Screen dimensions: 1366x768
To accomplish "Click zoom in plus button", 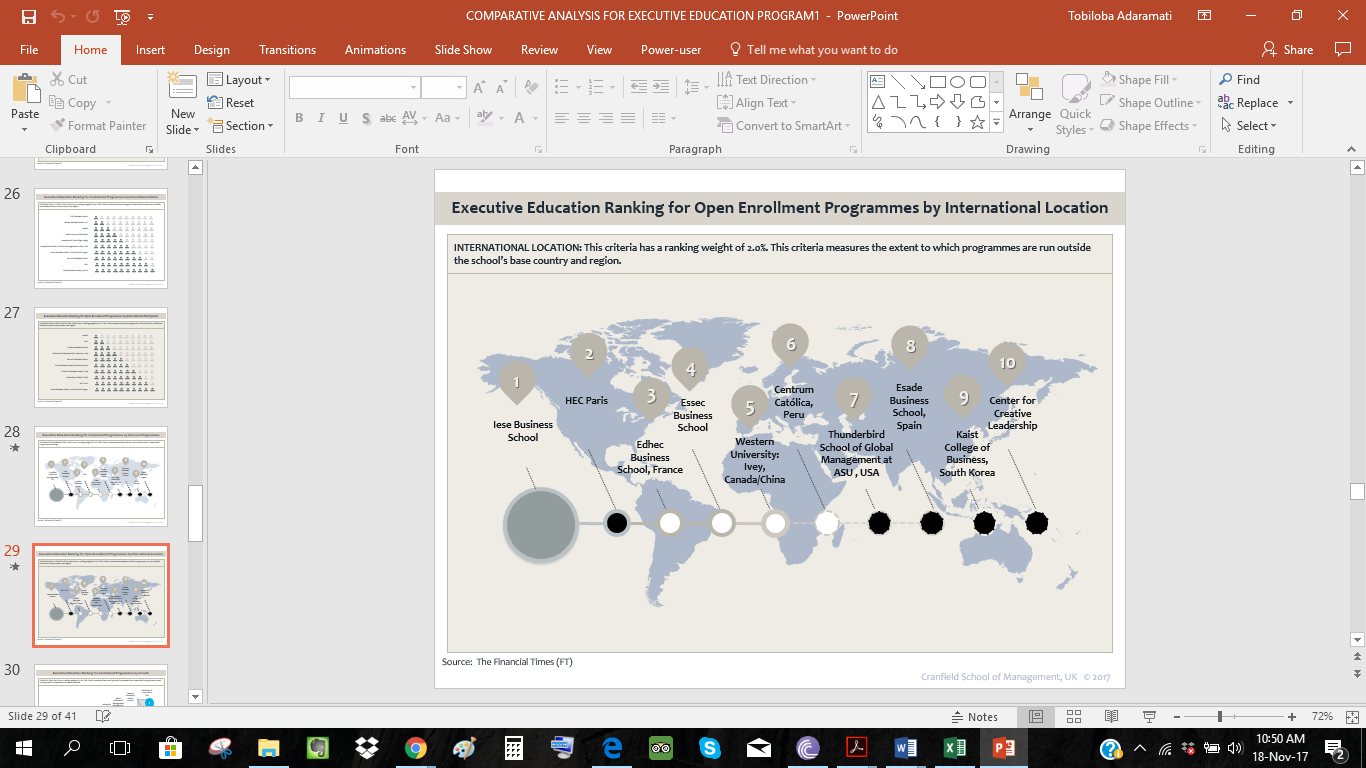I will pyautogui.click(x=1292, y=717).
